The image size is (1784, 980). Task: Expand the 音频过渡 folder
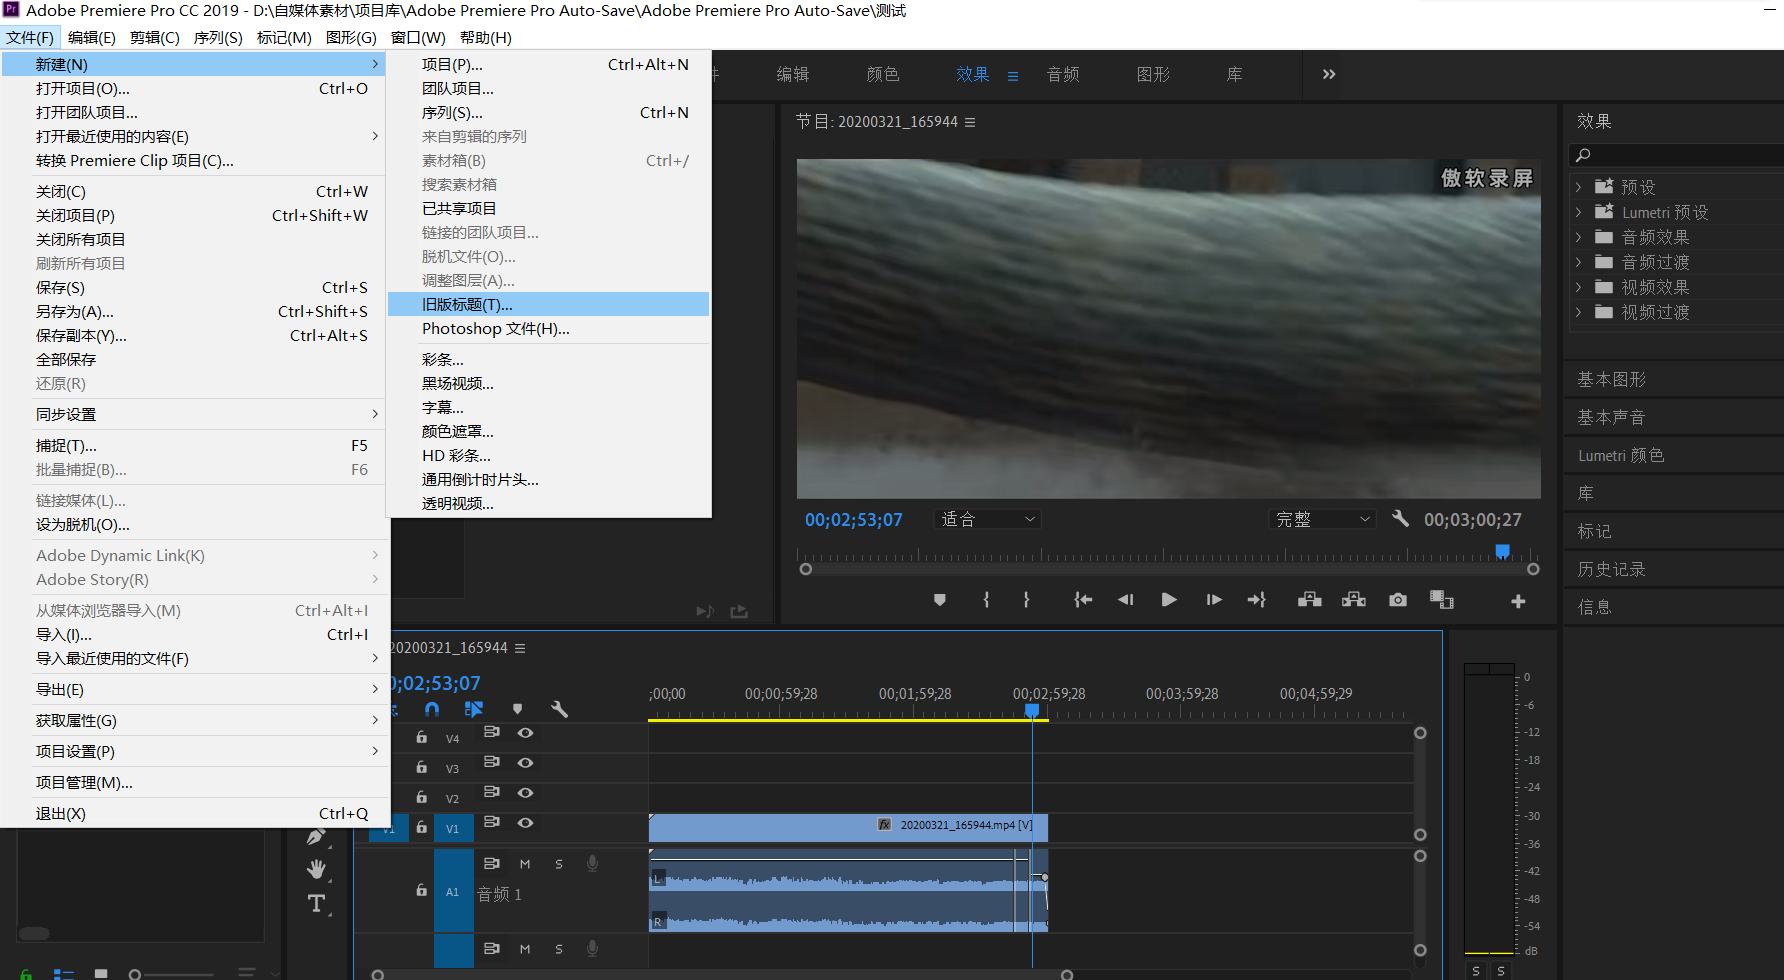[1579, 262]
